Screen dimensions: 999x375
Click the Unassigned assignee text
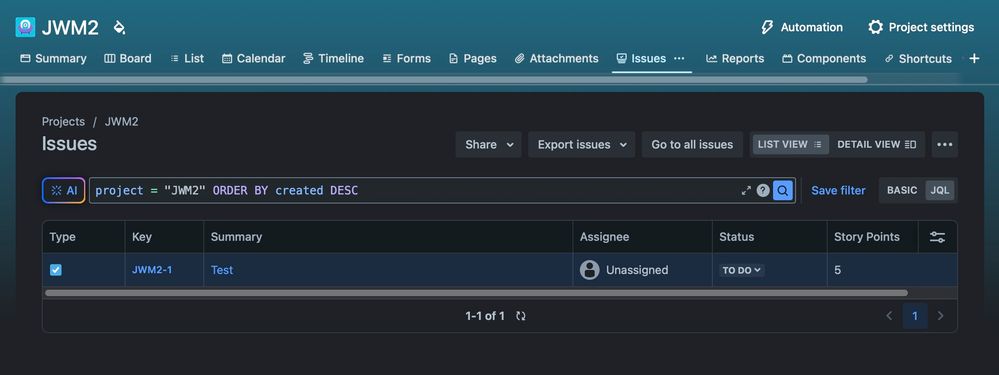[637, 270]
